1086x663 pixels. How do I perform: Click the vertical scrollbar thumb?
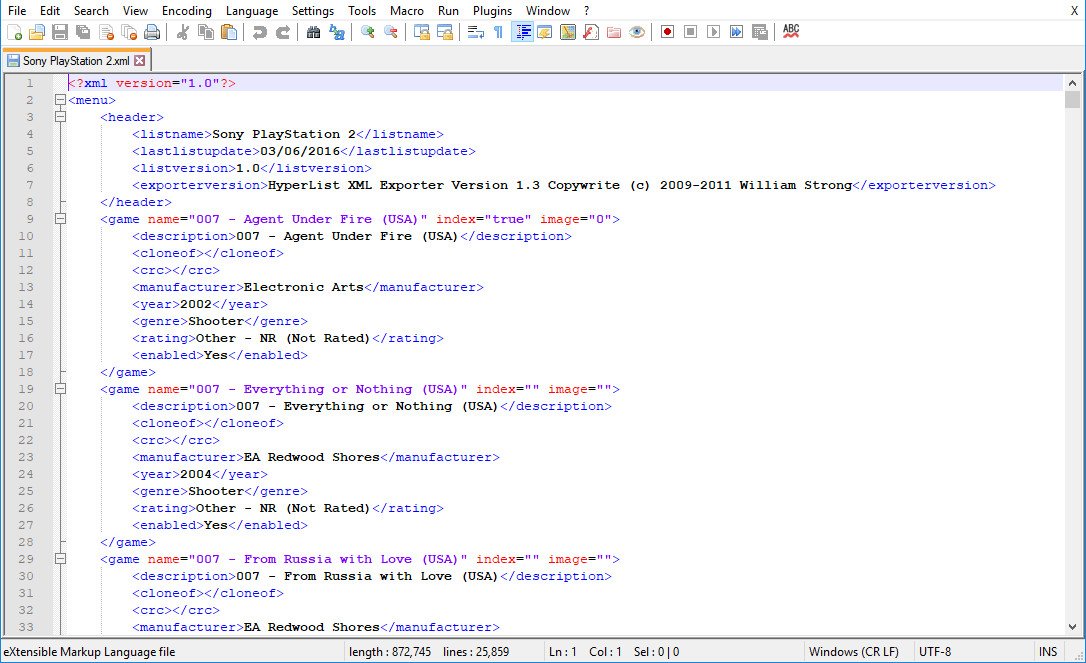click(x=1072, y=100)
